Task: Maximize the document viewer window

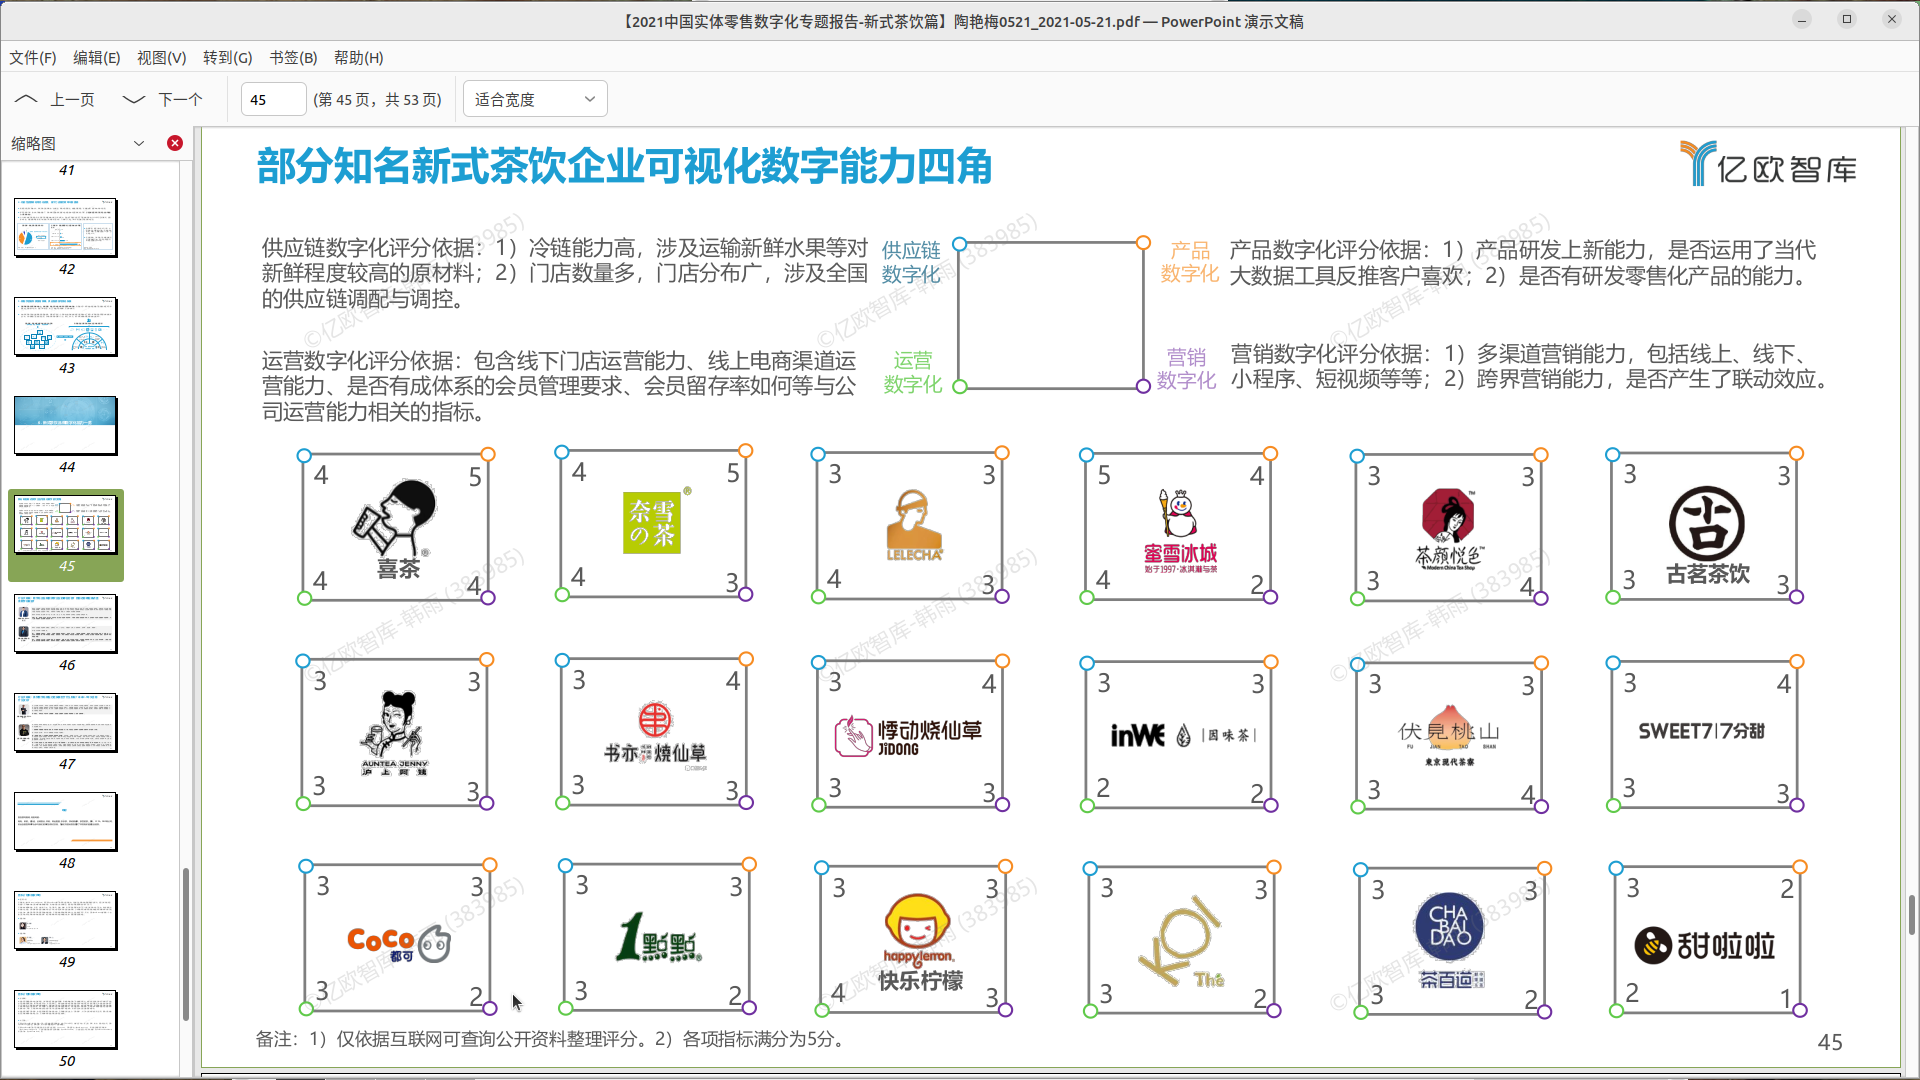Action: (1847, 19)
